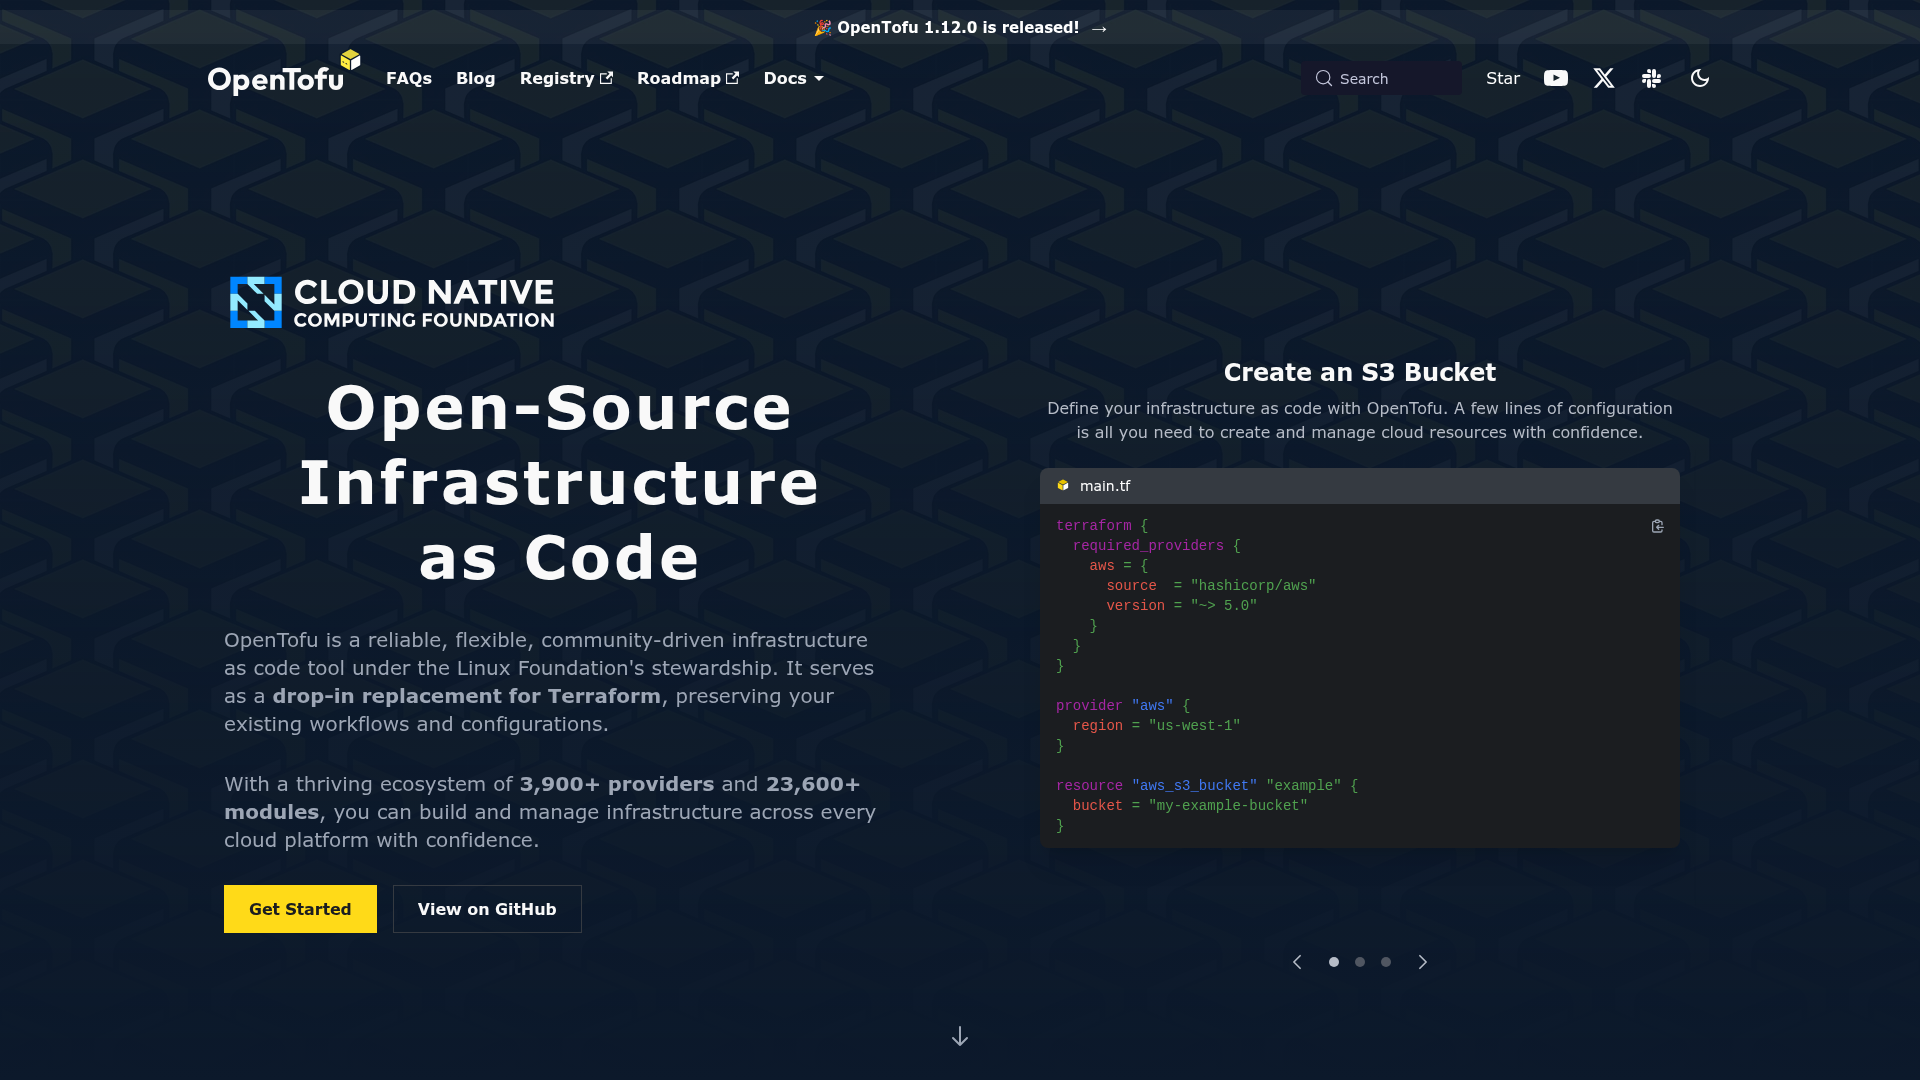Click the "my-example-bucket" string
Screen dimensions: 1920x1080
[1228, 806]
